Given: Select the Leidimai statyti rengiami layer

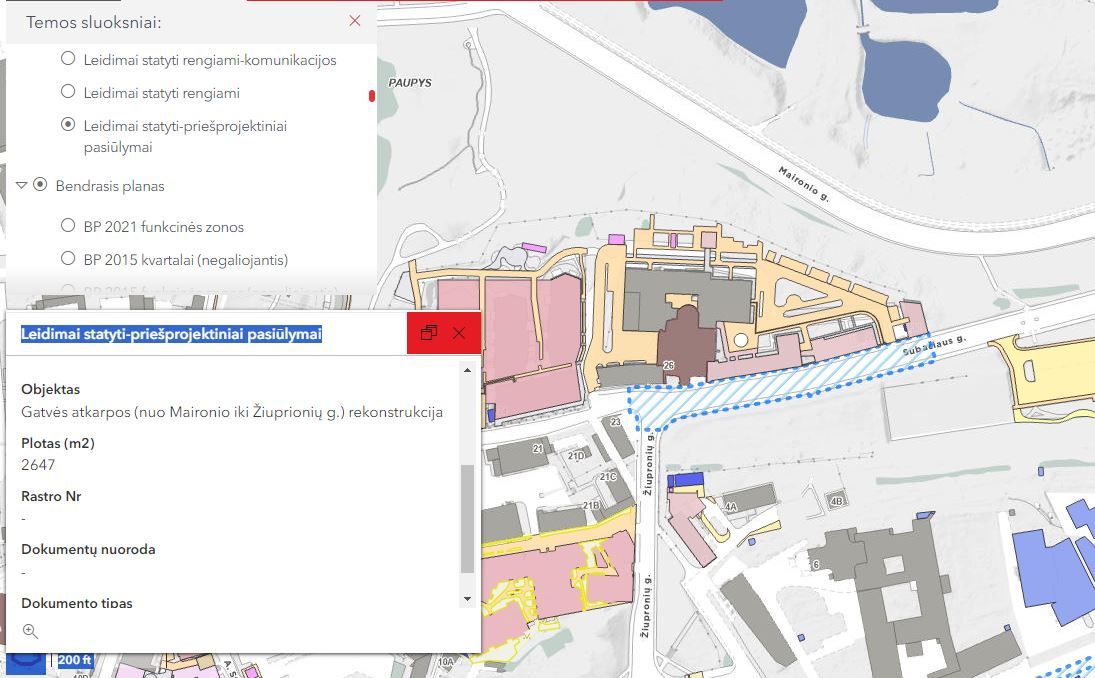Looking at the screenshot, I should 68,92.
